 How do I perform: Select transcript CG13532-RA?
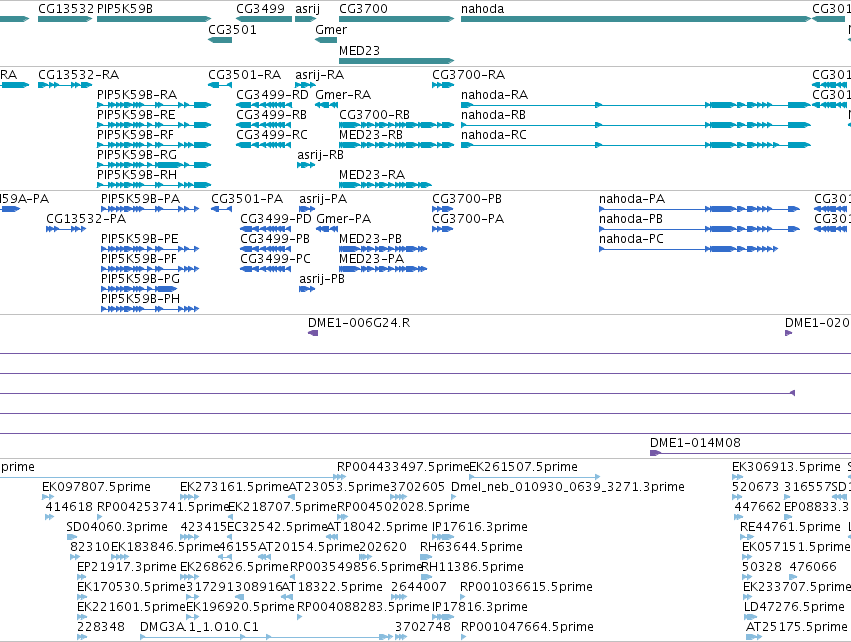click(79, 75)
